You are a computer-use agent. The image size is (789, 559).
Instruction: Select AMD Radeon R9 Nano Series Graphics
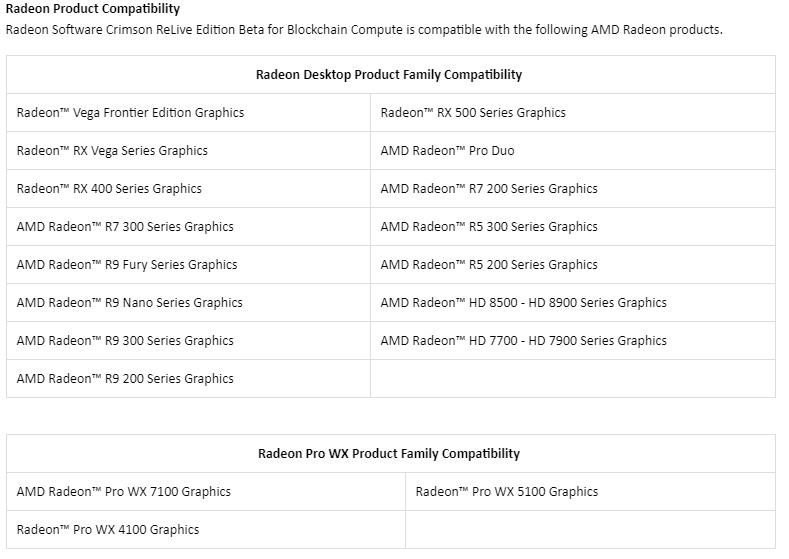coord(129,303)
